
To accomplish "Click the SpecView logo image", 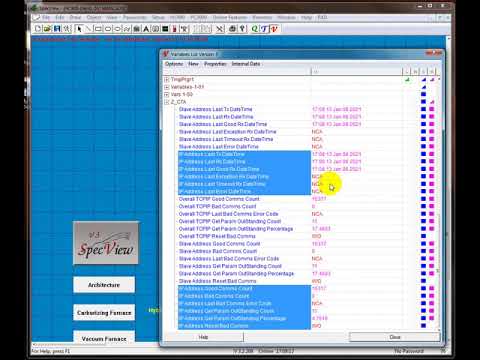I will tap(106, 243).
